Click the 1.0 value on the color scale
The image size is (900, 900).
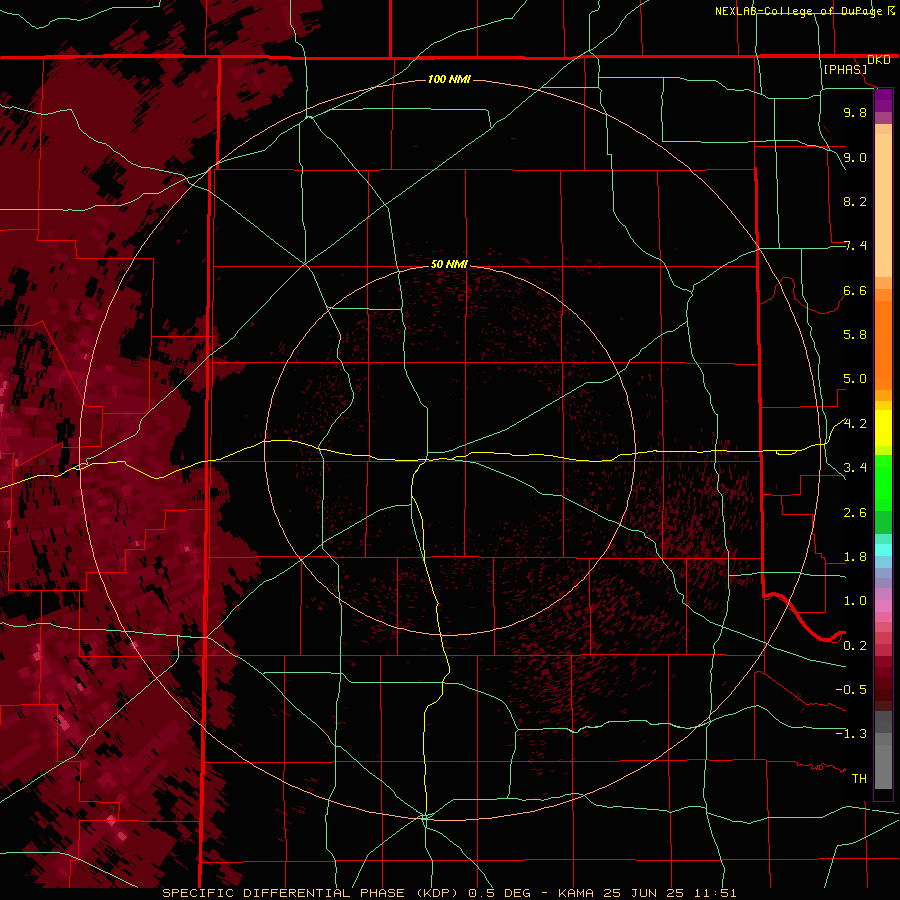(x=855, y=601)
